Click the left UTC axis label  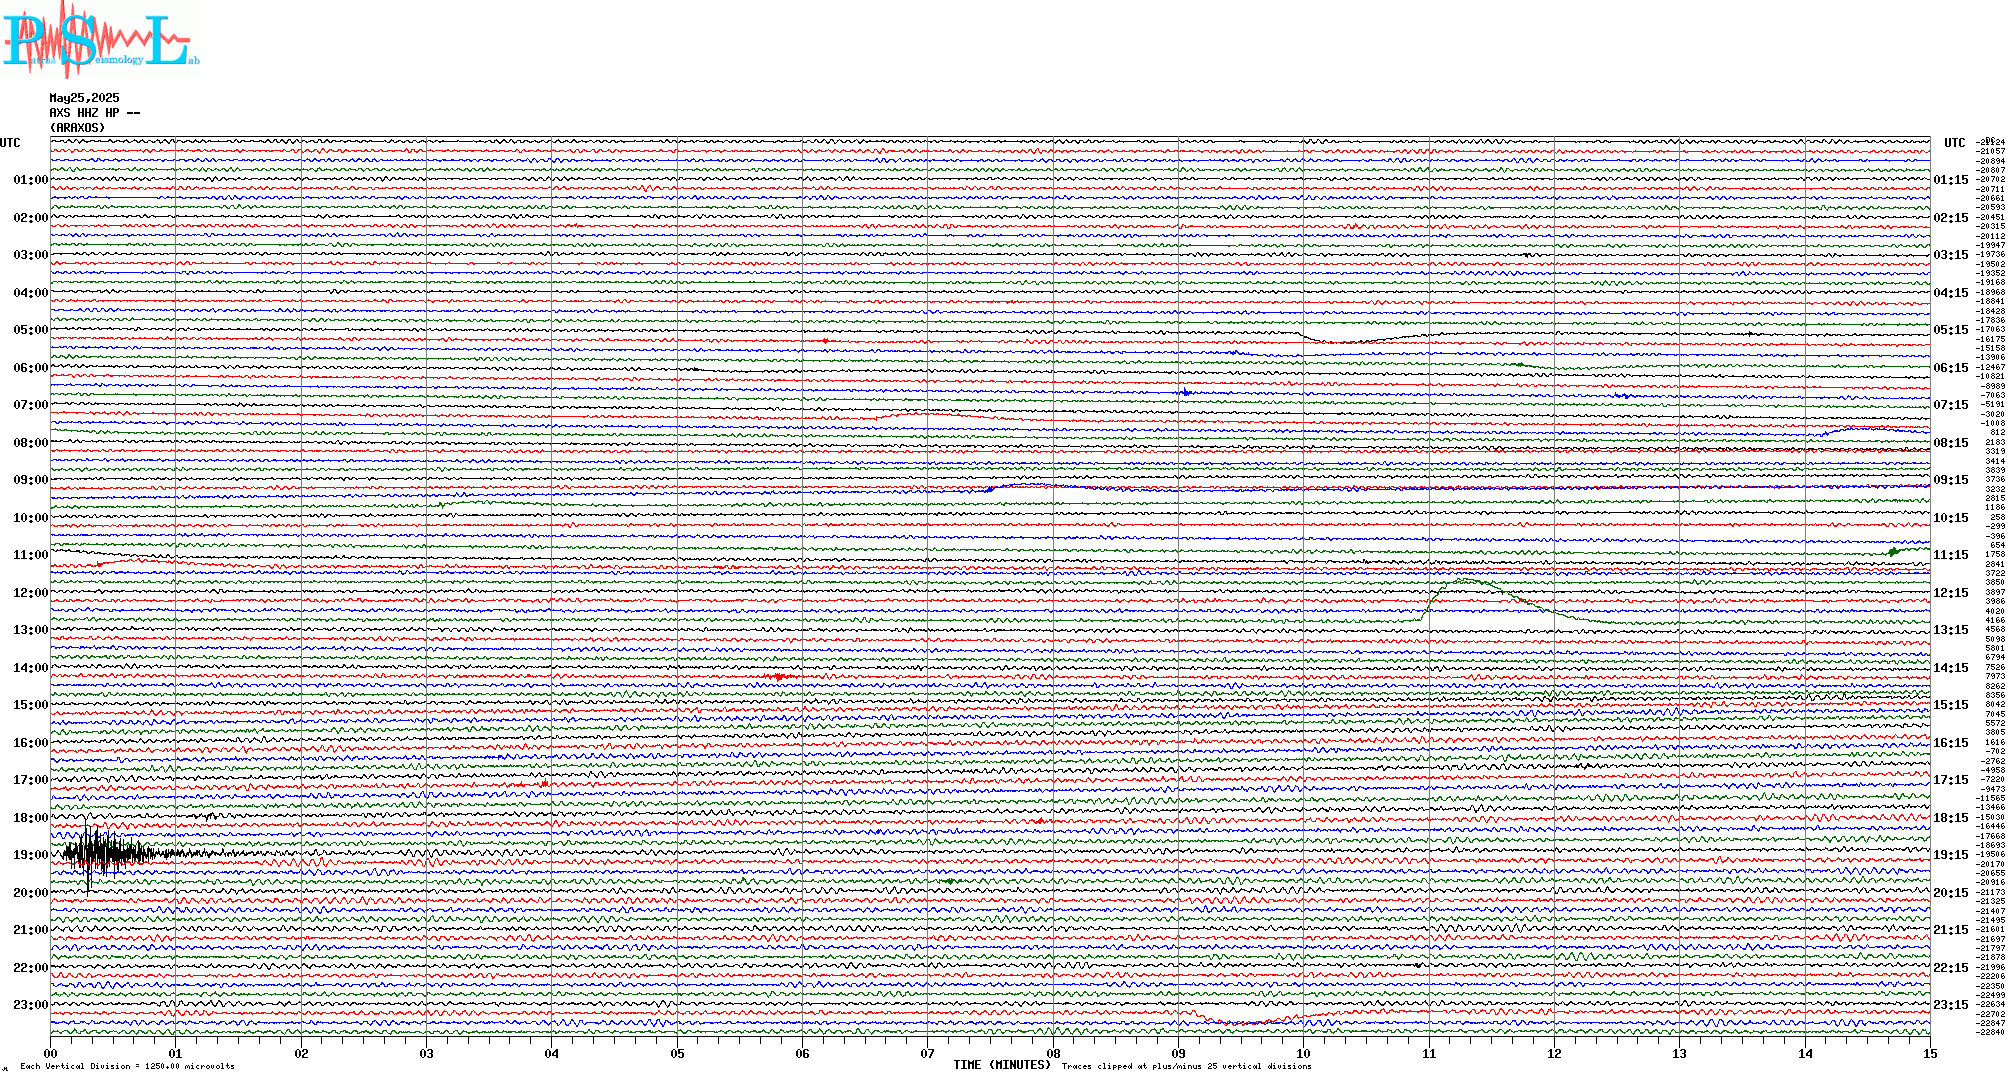10,143
